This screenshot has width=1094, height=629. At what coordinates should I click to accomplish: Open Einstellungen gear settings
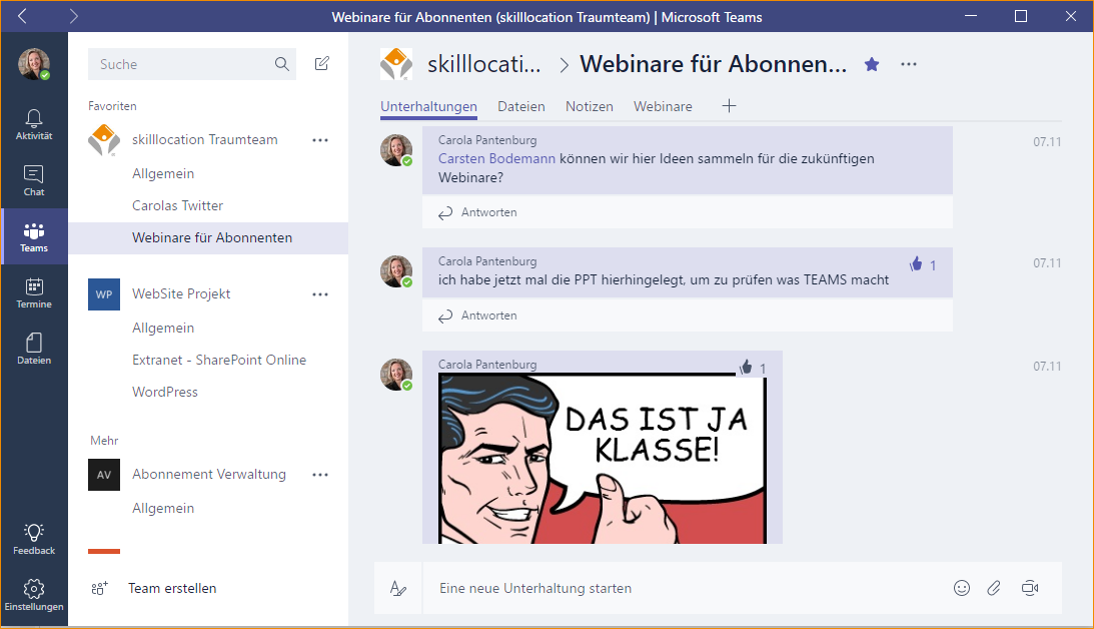tap(33, 595)
